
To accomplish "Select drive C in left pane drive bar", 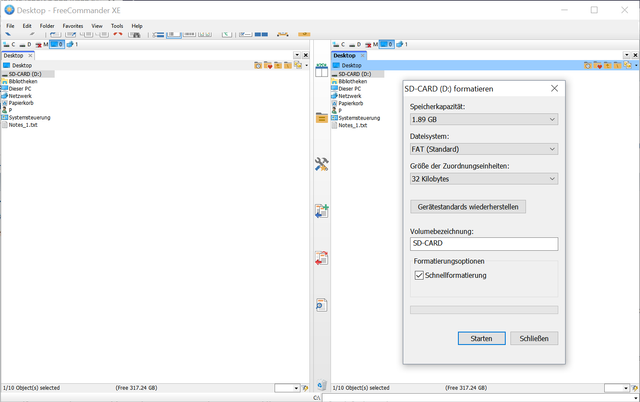I will pyautogui.click(x=9, y=44).
